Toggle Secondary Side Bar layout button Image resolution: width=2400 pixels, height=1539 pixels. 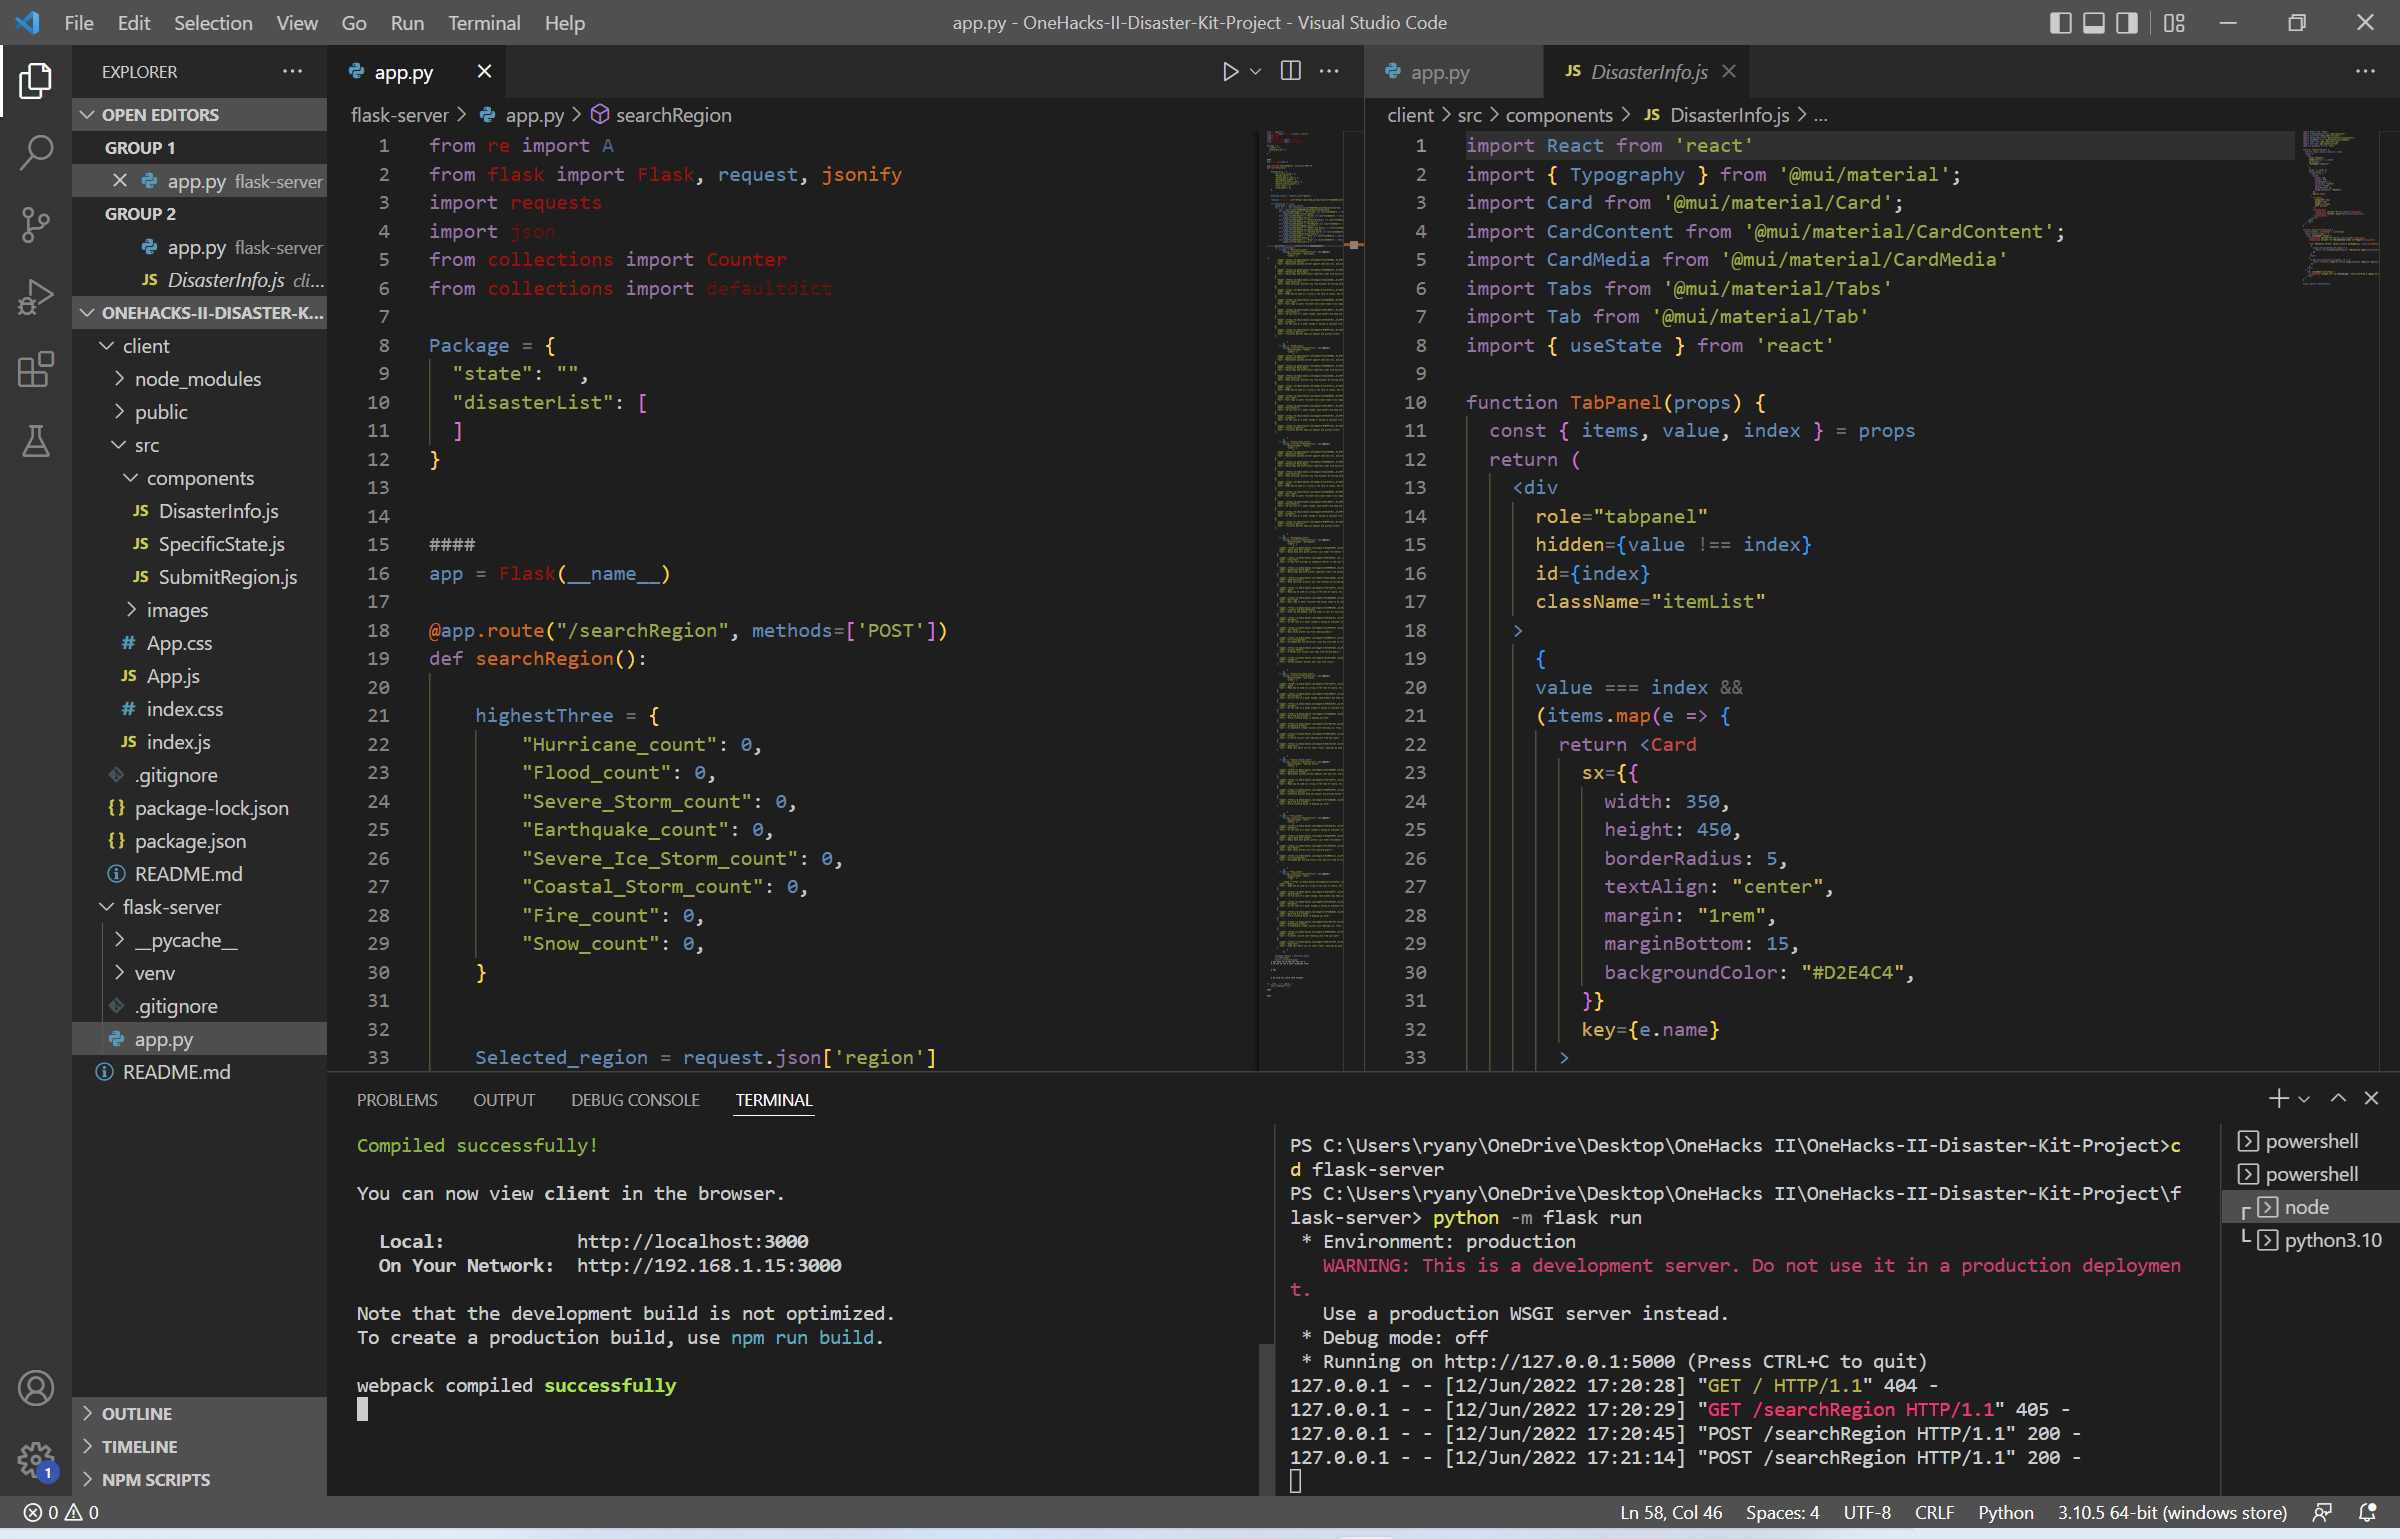2127,23
